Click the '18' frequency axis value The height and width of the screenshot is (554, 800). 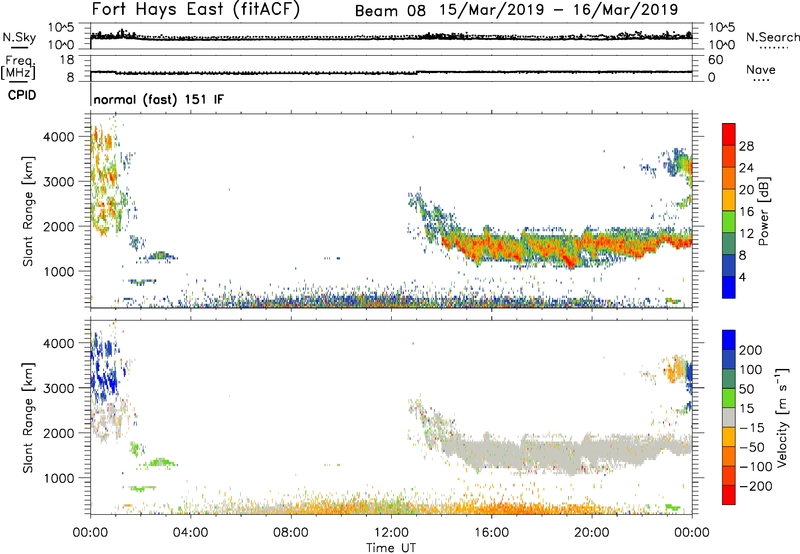(67, 60)
